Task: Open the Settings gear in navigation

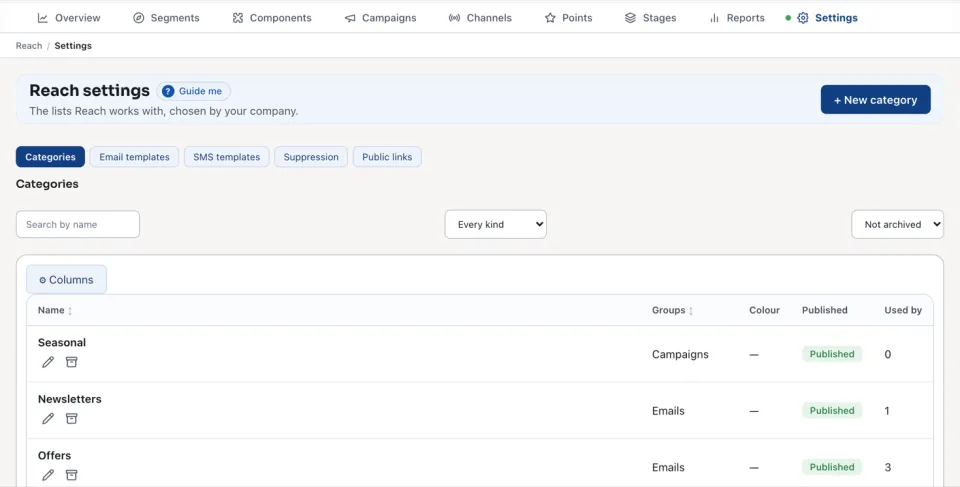Action: click(803, 18)
